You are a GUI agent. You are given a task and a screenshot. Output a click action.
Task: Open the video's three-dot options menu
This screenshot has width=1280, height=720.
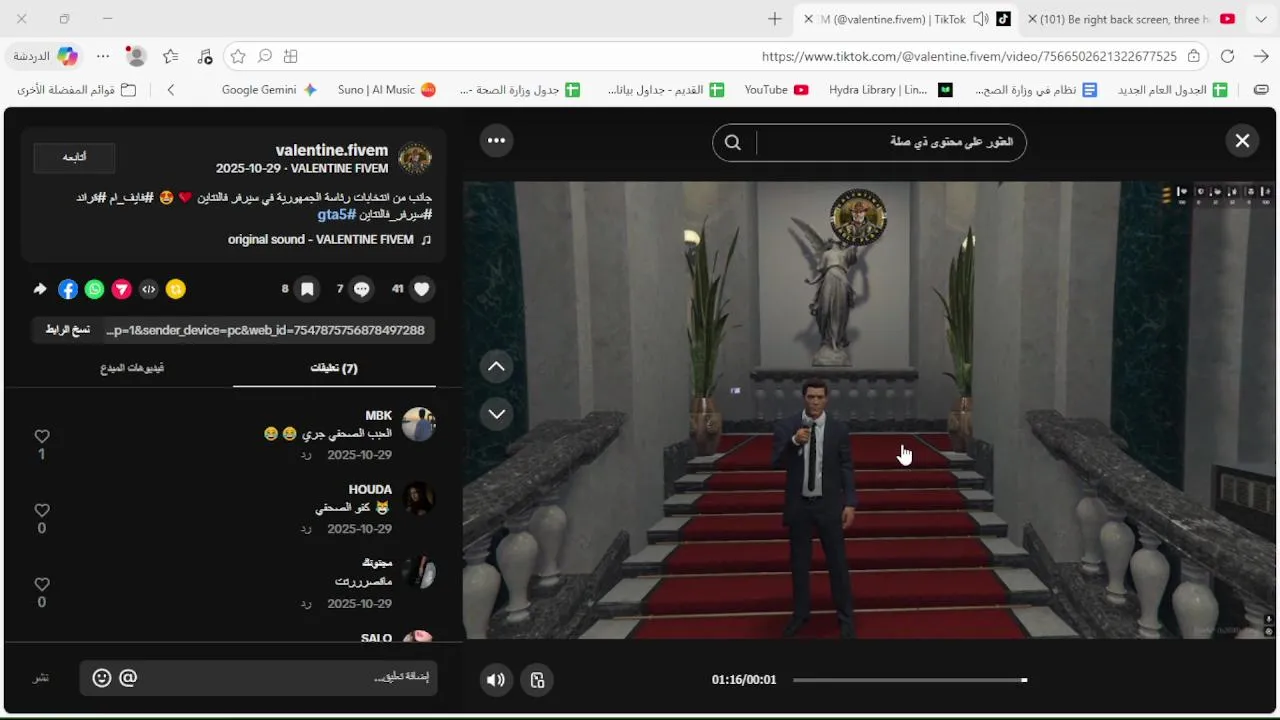coord(496,141)
